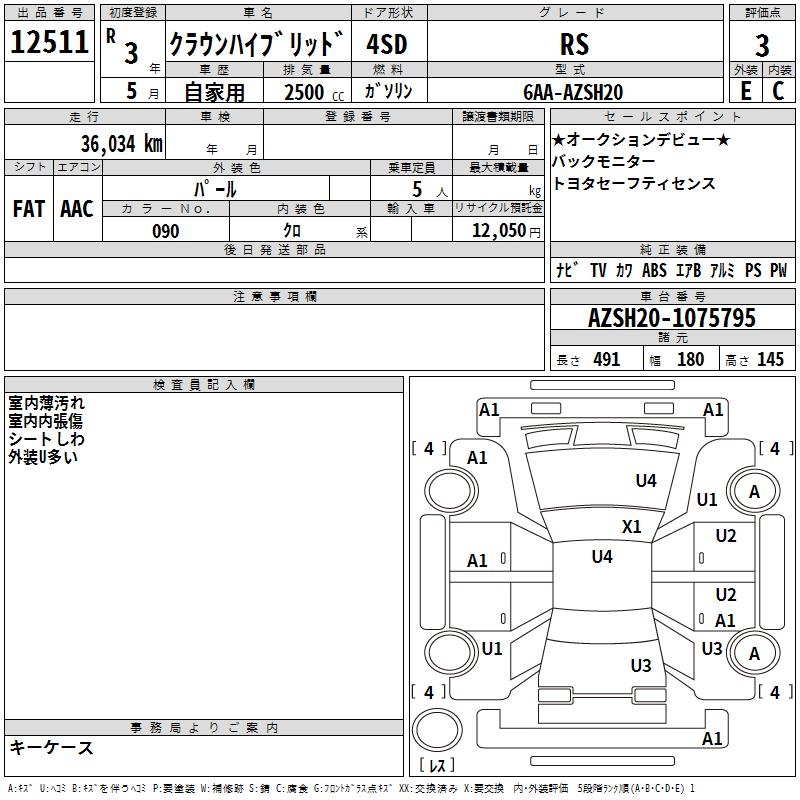Viewport: 800px width, 800px height.
Task: Select the overall evaluation score 3
Action: (x=762, y=45)
